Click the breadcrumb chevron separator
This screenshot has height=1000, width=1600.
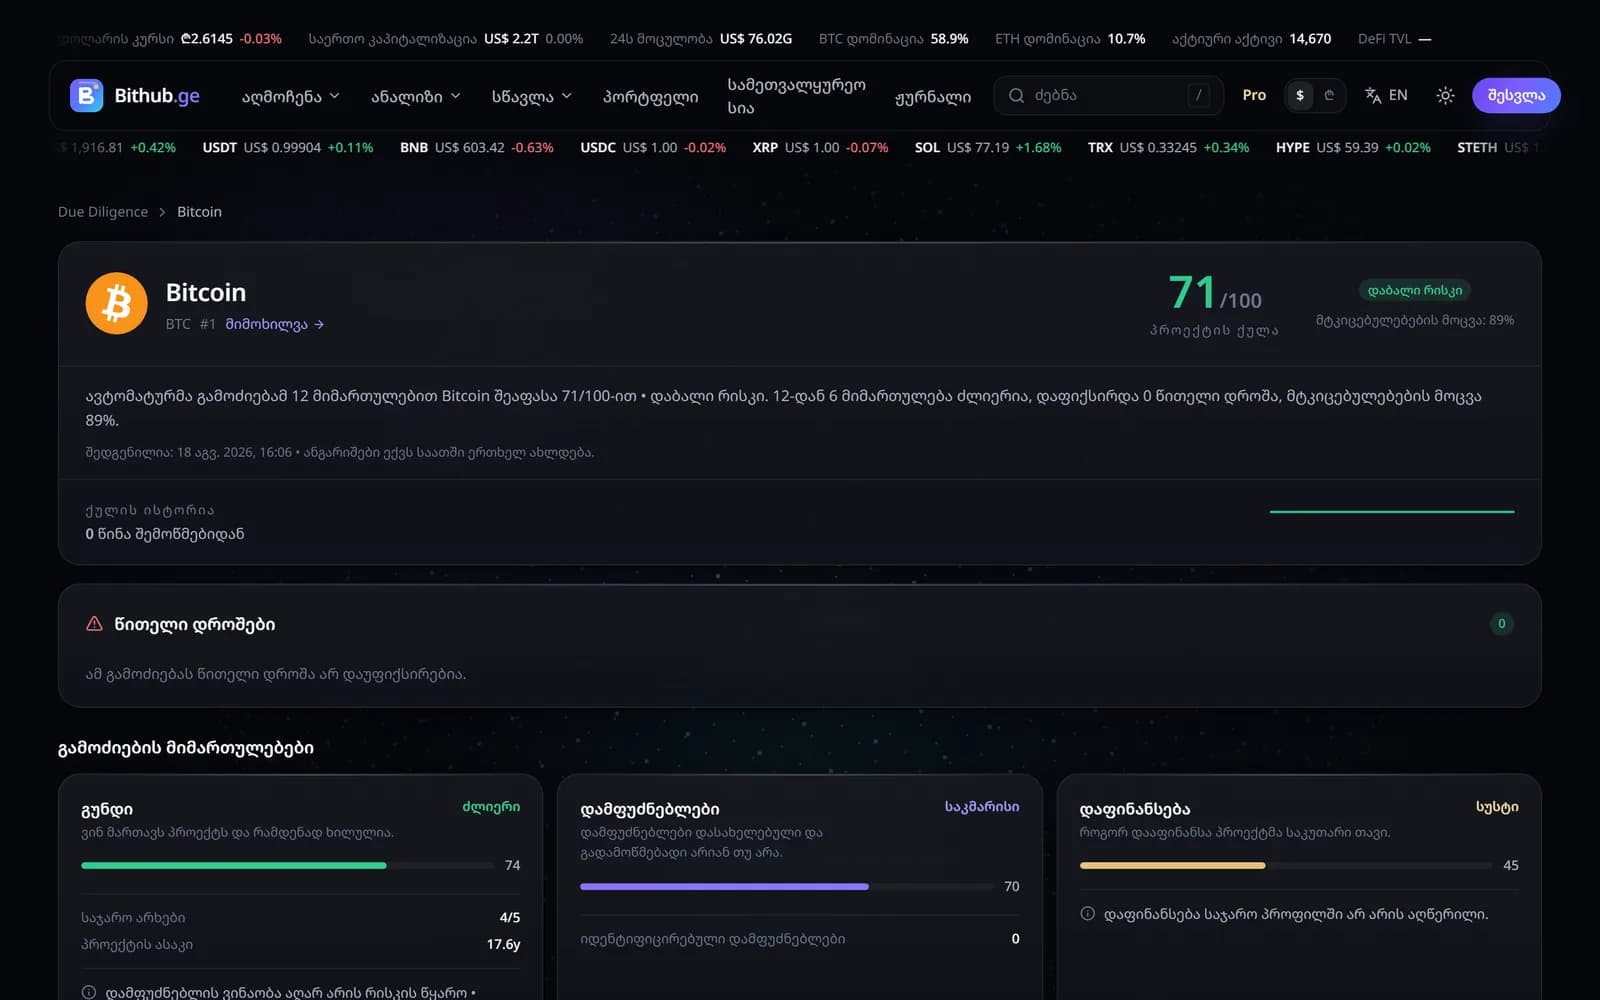162,212
